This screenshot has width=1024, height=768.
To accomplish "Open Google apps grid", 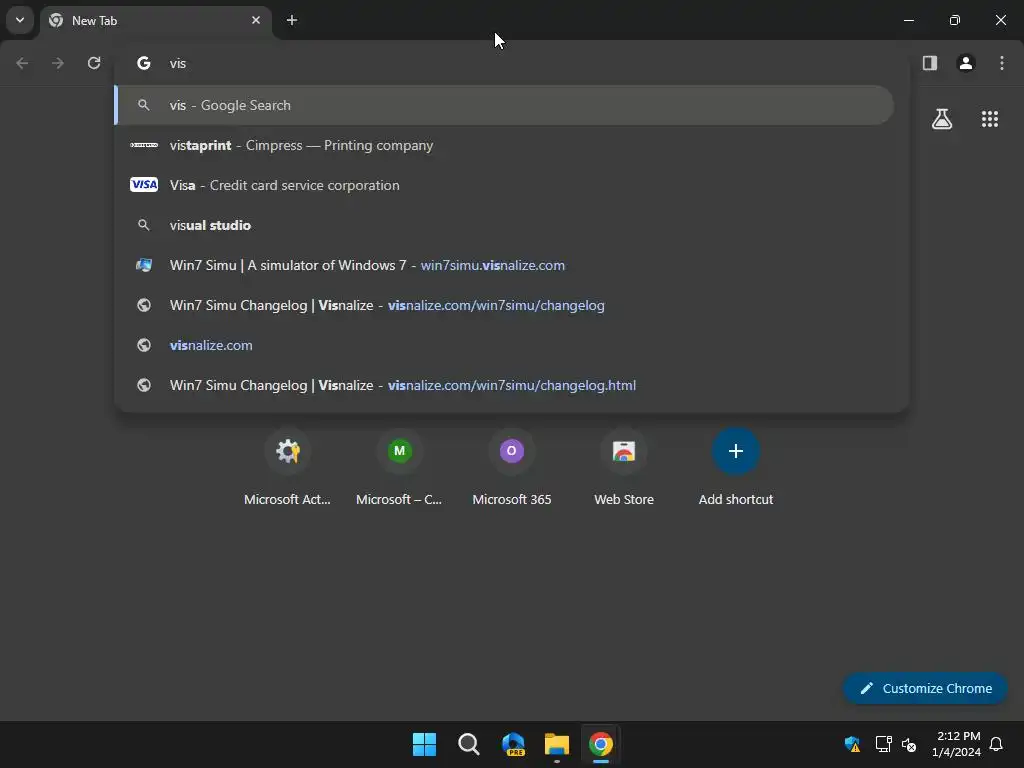I will point(990,119).
